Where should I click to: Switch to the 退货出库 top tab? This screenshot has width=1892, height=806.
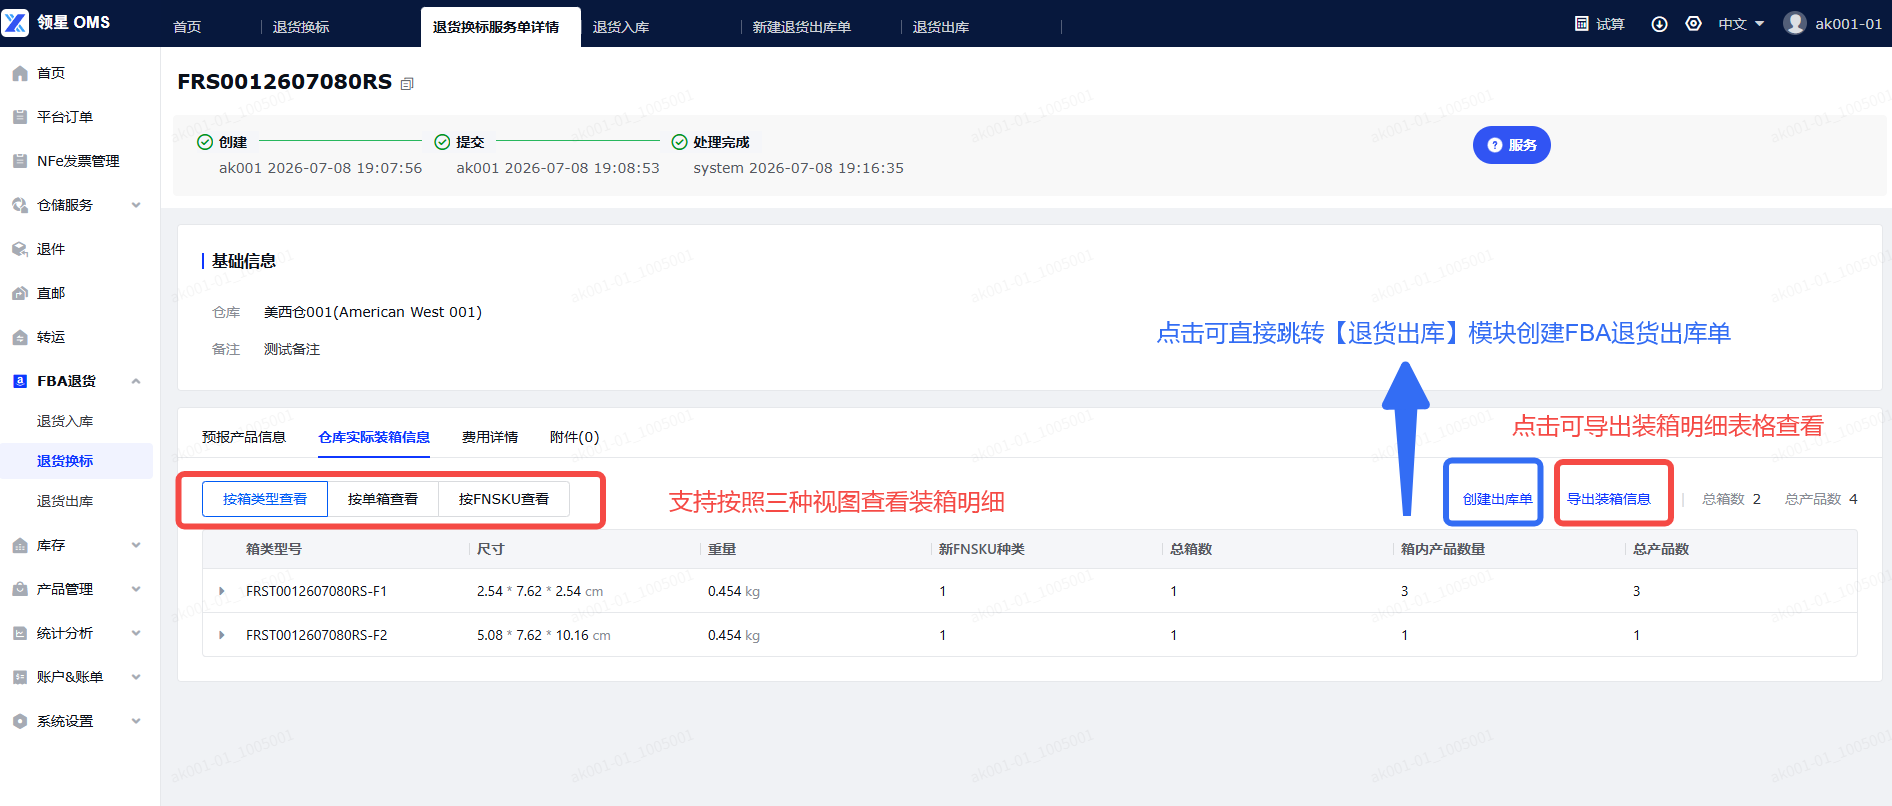point(941,27)
